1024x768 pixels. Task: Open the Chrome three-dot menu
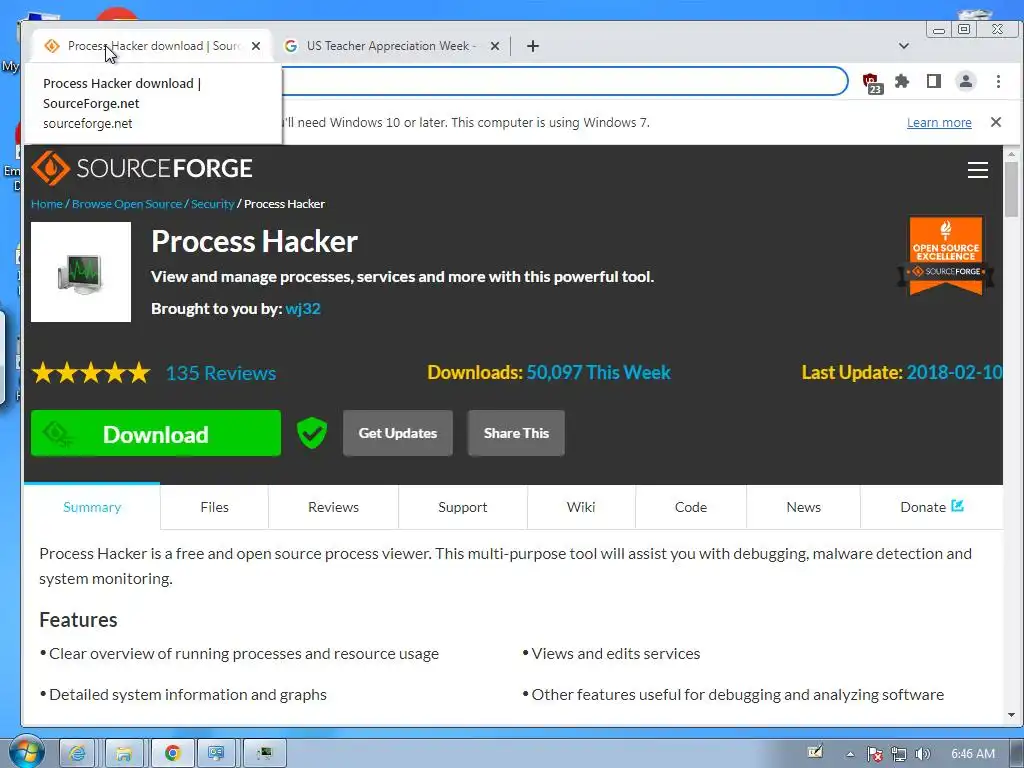997,82
